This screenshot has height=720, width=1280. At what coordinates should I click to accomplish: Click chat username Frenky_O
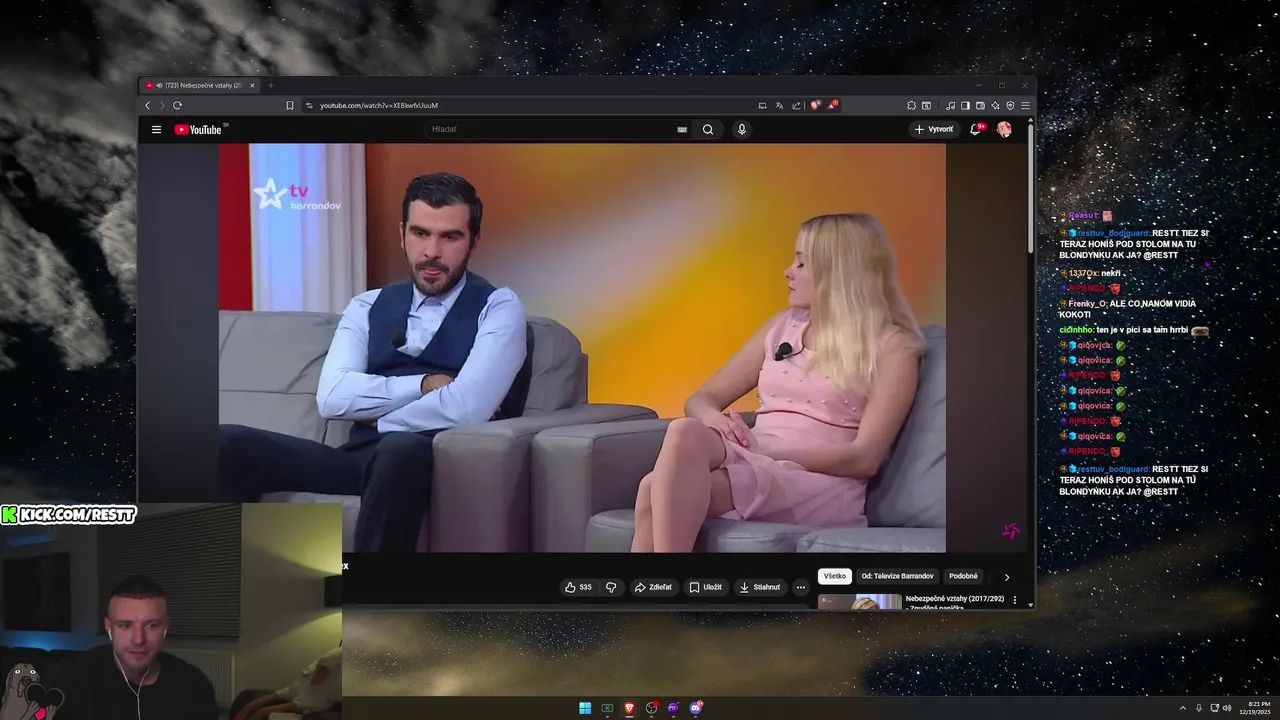1090,303
